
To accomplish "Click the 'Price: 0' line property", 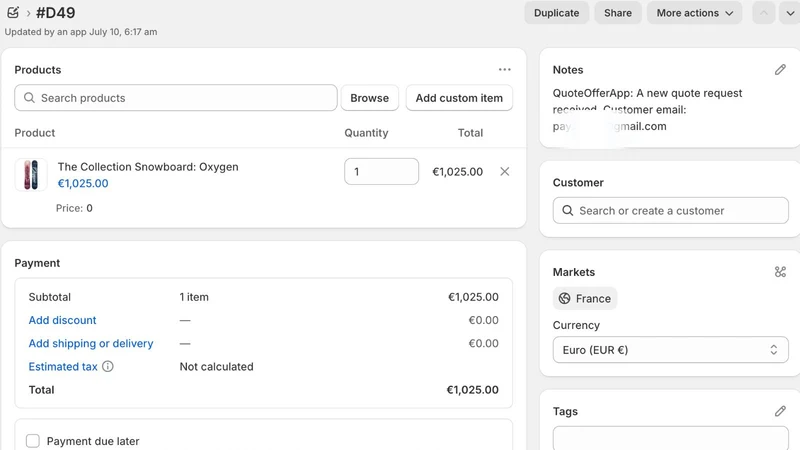I will point(74,208).
